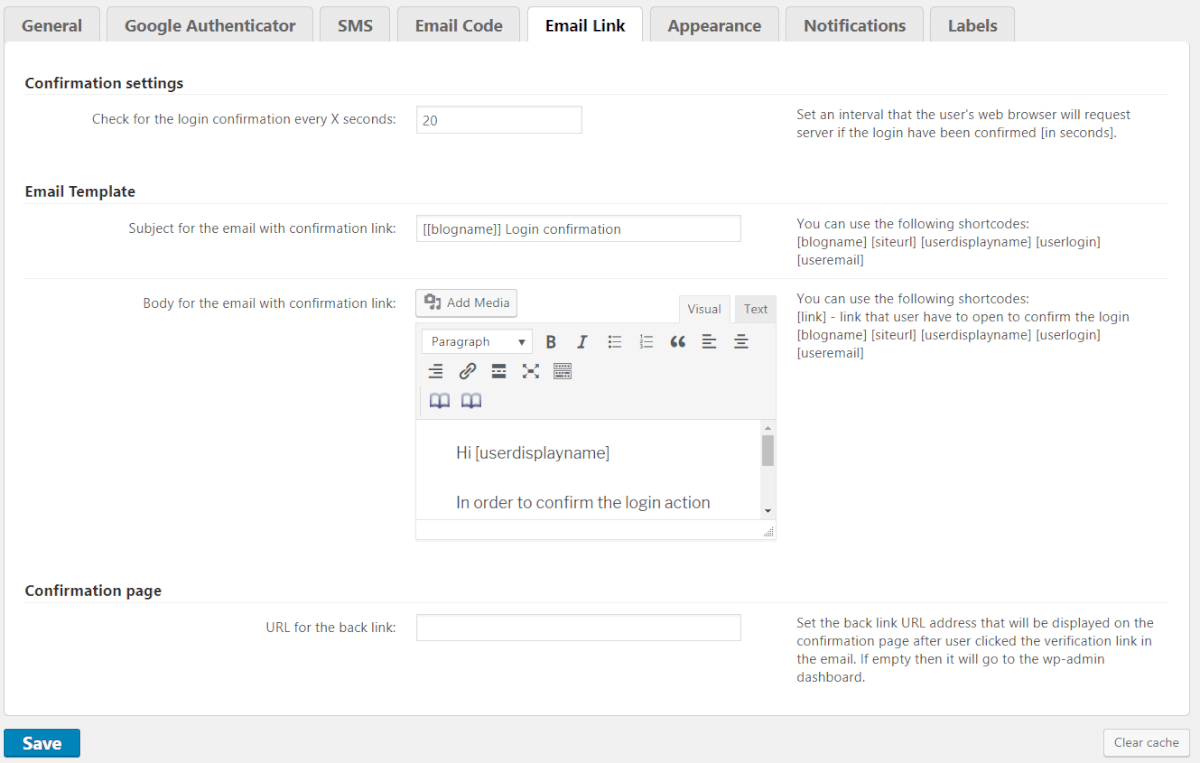Click the Add Media button
The image size is (1200, 763).
tap(466, 303)
